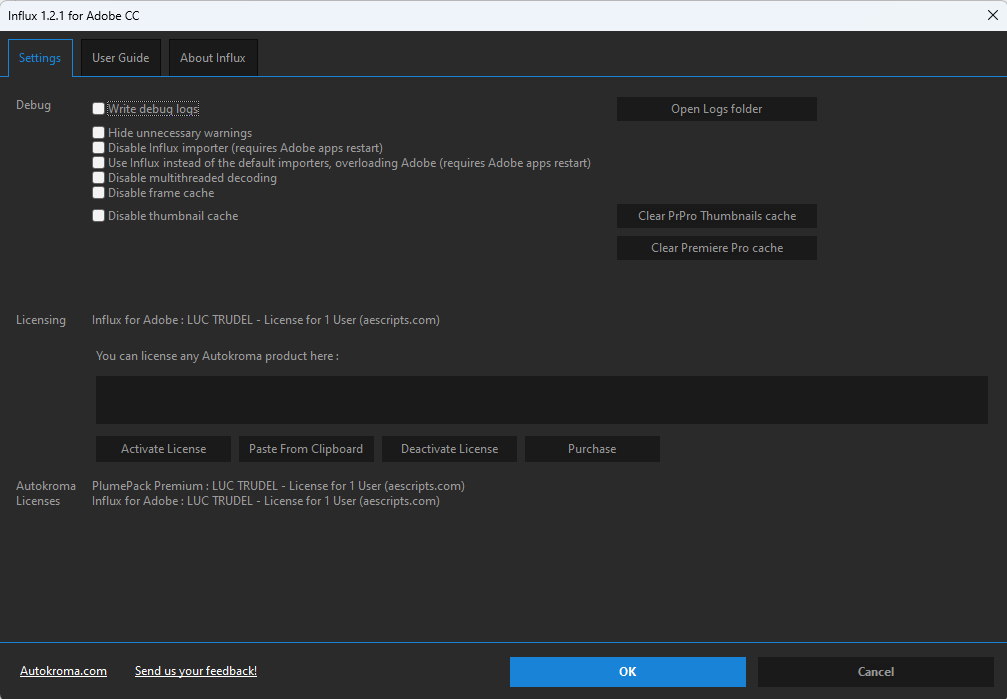Open the Autokroma.com link
The height and width of the screenshot is (699, 1007).
click(x=64, y=671)
